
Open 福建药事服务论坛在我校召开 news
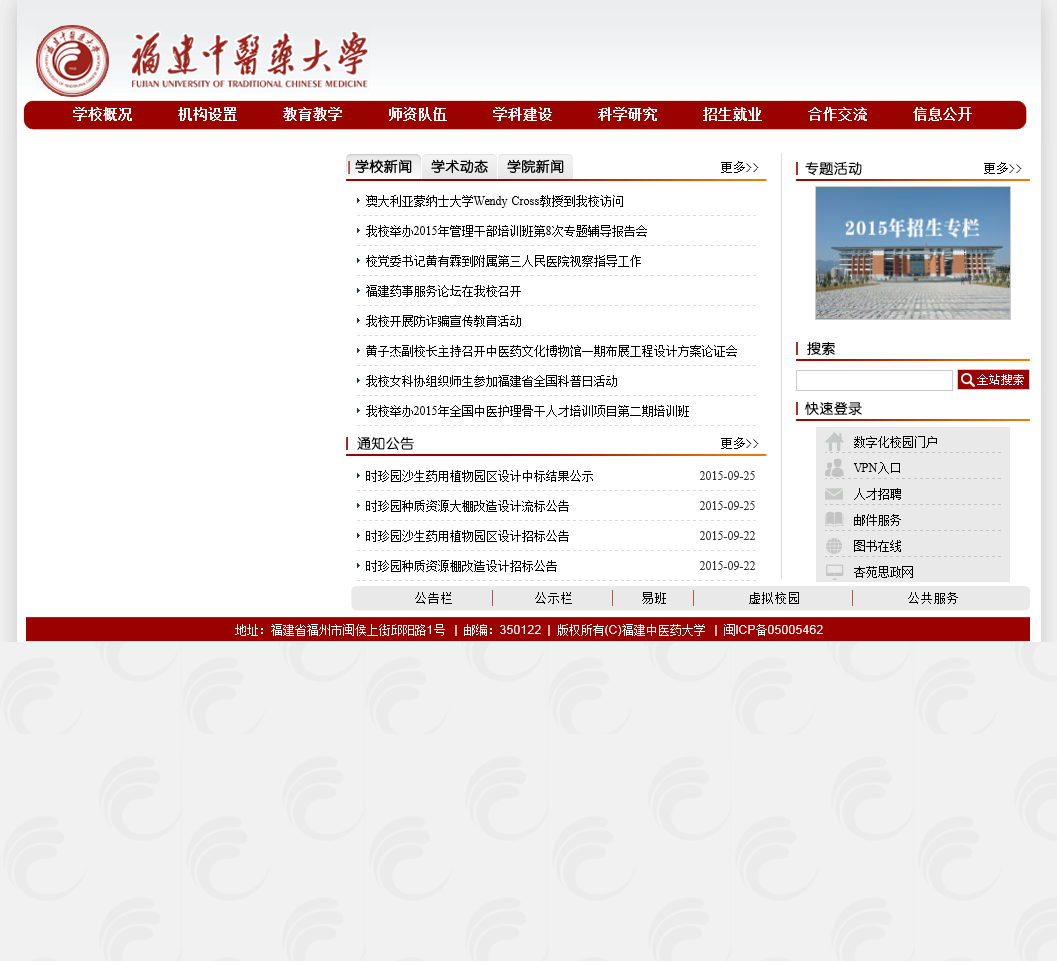[x=443, y=291]
